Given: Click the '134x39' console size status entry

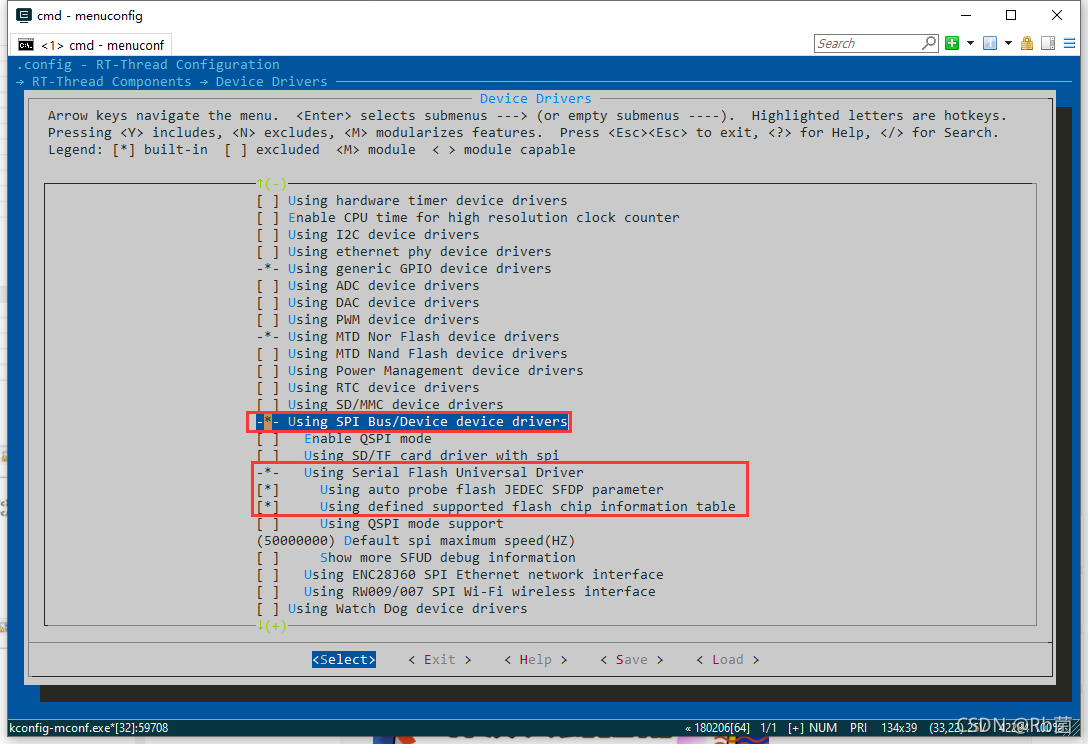Looking at the screenshot, I should coord(899,727).
